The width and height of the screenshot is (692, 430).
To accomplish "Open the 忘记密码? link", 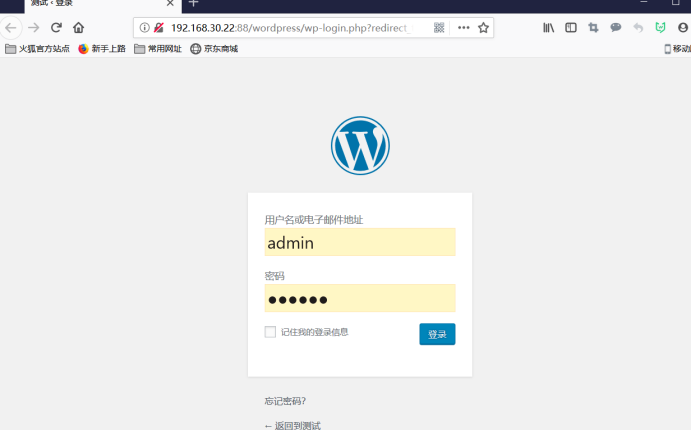I will [285, 401].
